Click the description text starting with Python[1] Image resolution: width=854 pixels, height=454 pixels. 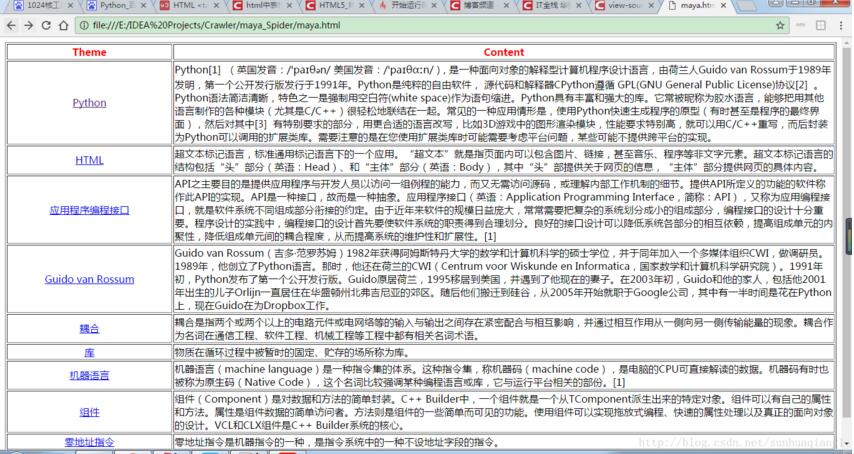[504, 103]
